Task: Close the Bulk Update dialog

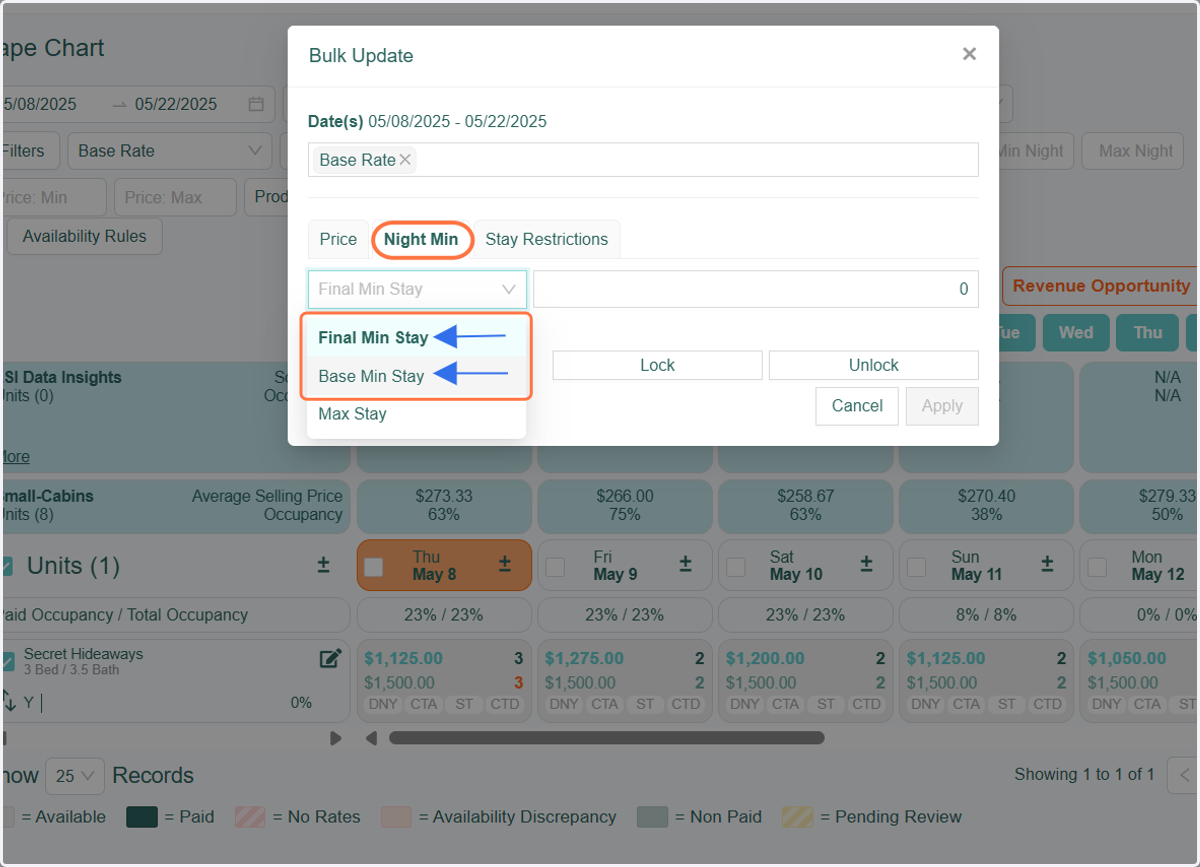Action: pos(969,54)
